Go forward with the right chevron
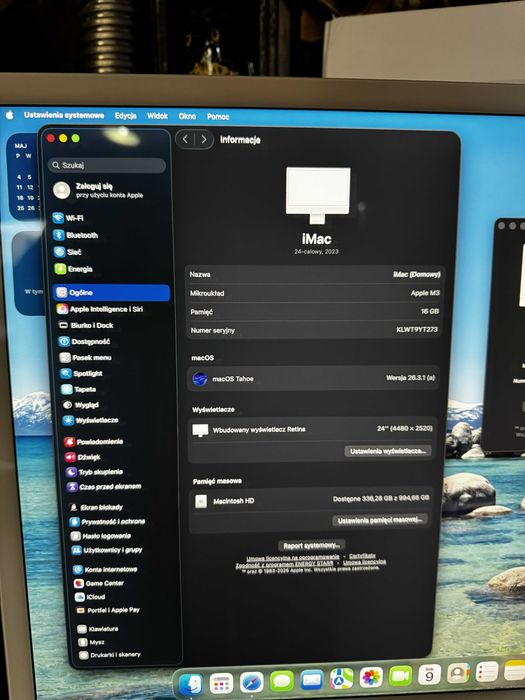The image size is (525, 700). (204, 140)
